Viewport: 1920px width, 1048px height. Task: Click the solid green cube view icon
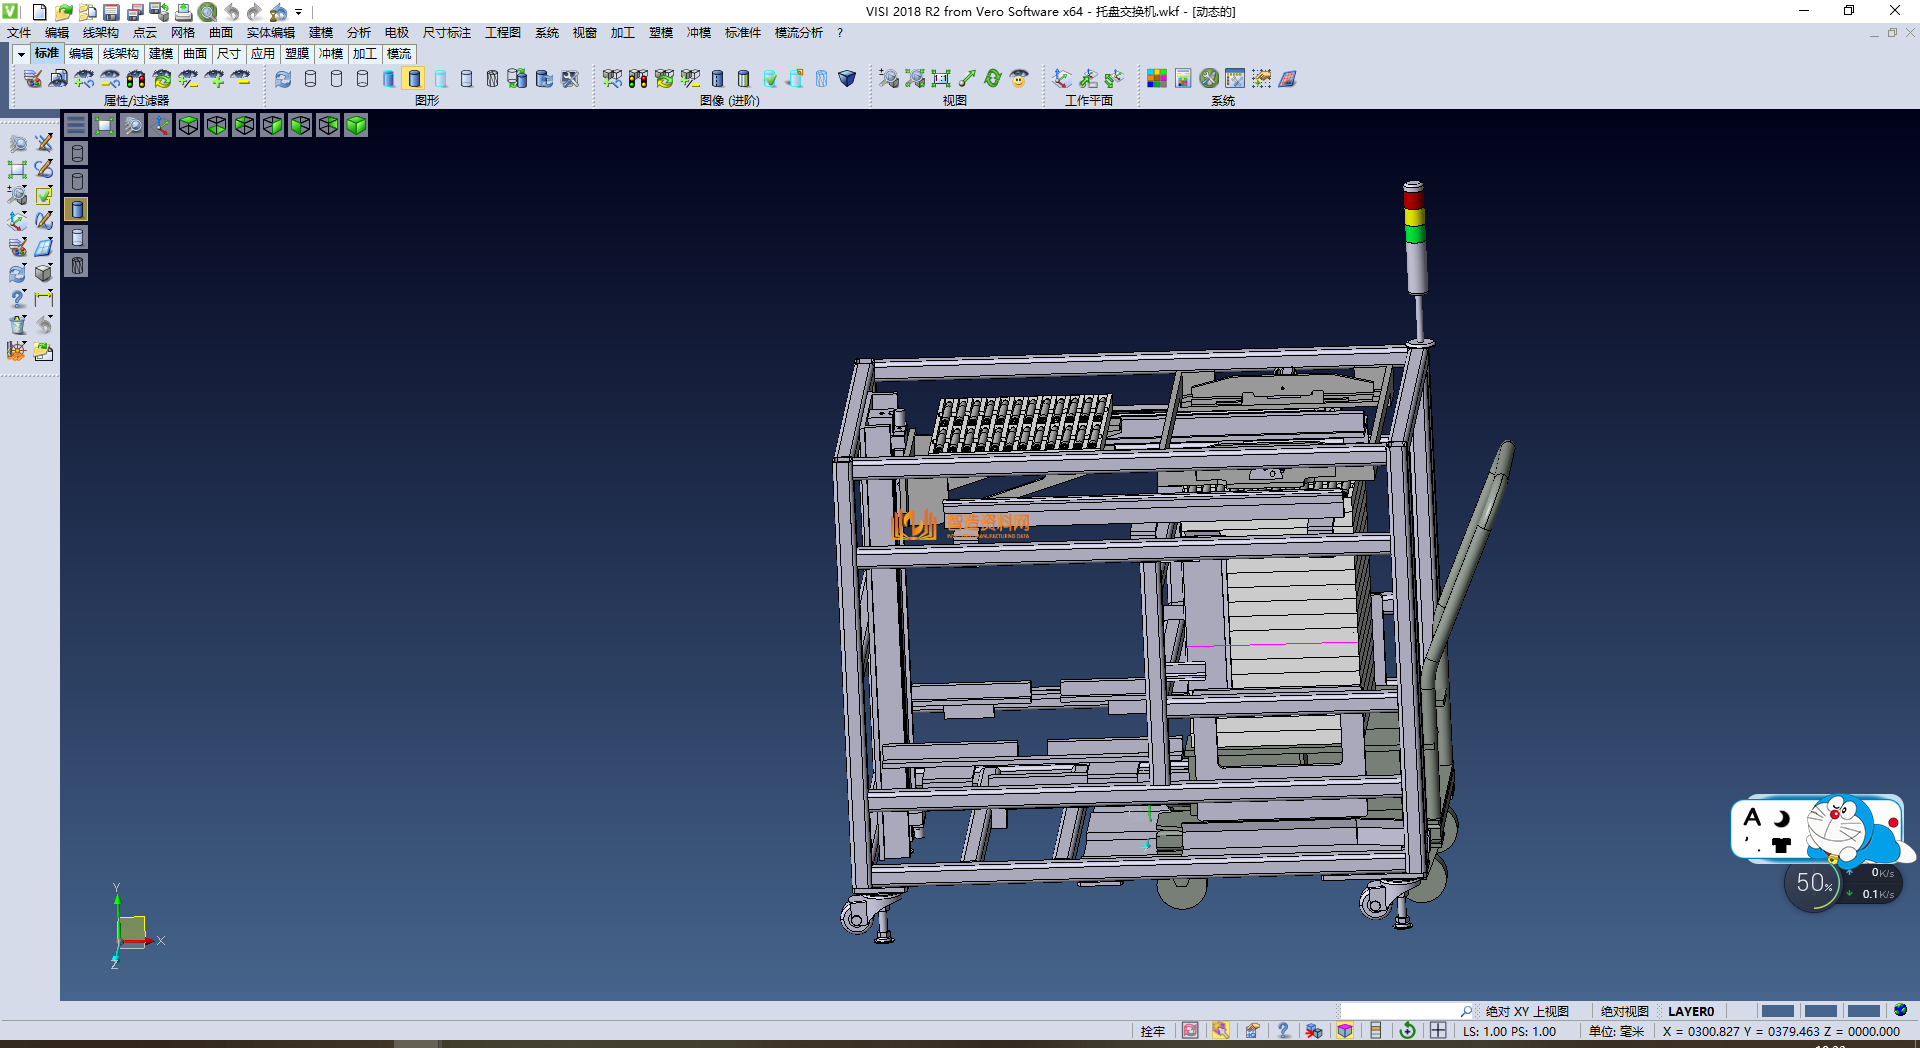(356, 125)
